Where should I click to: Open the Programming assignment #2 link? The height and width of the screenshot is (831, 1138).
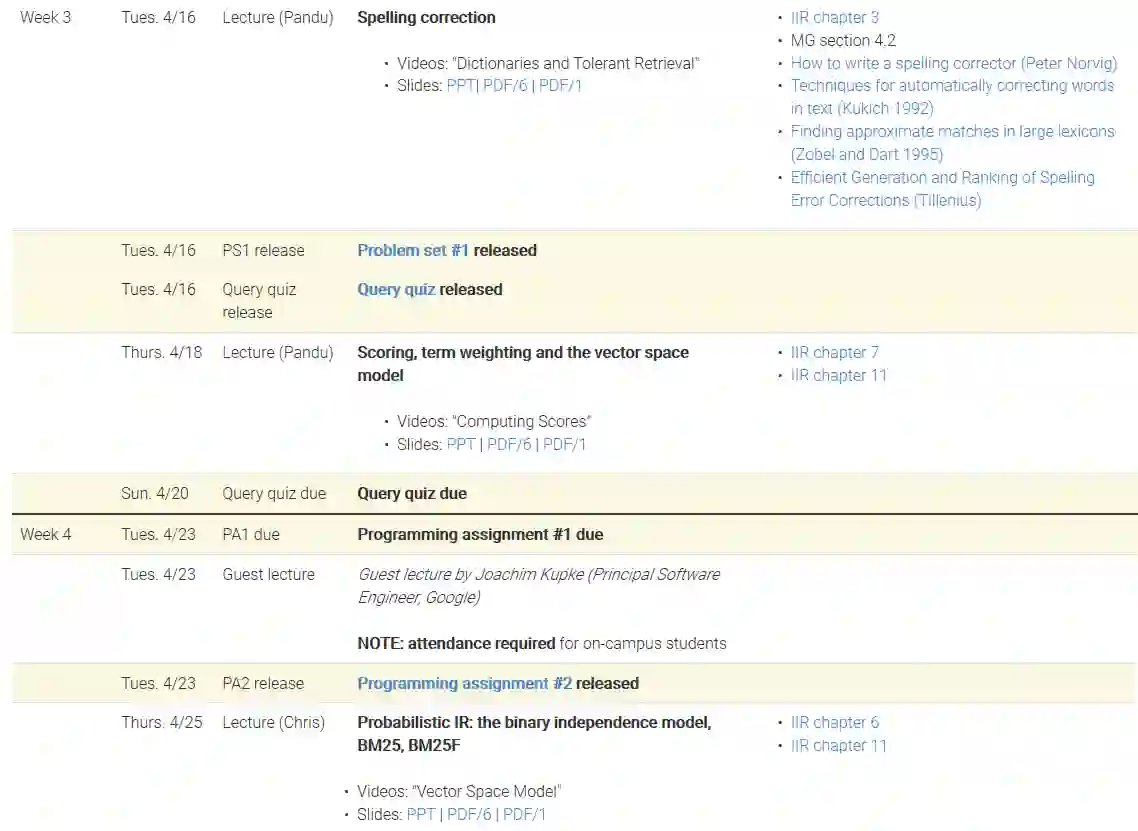point(464,683)
